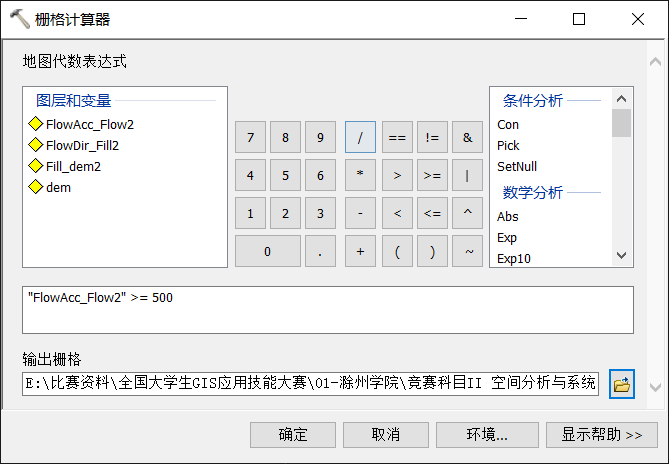Click the number 1 keypad button
Screen dimensions: 669x464
pos(250,213)
